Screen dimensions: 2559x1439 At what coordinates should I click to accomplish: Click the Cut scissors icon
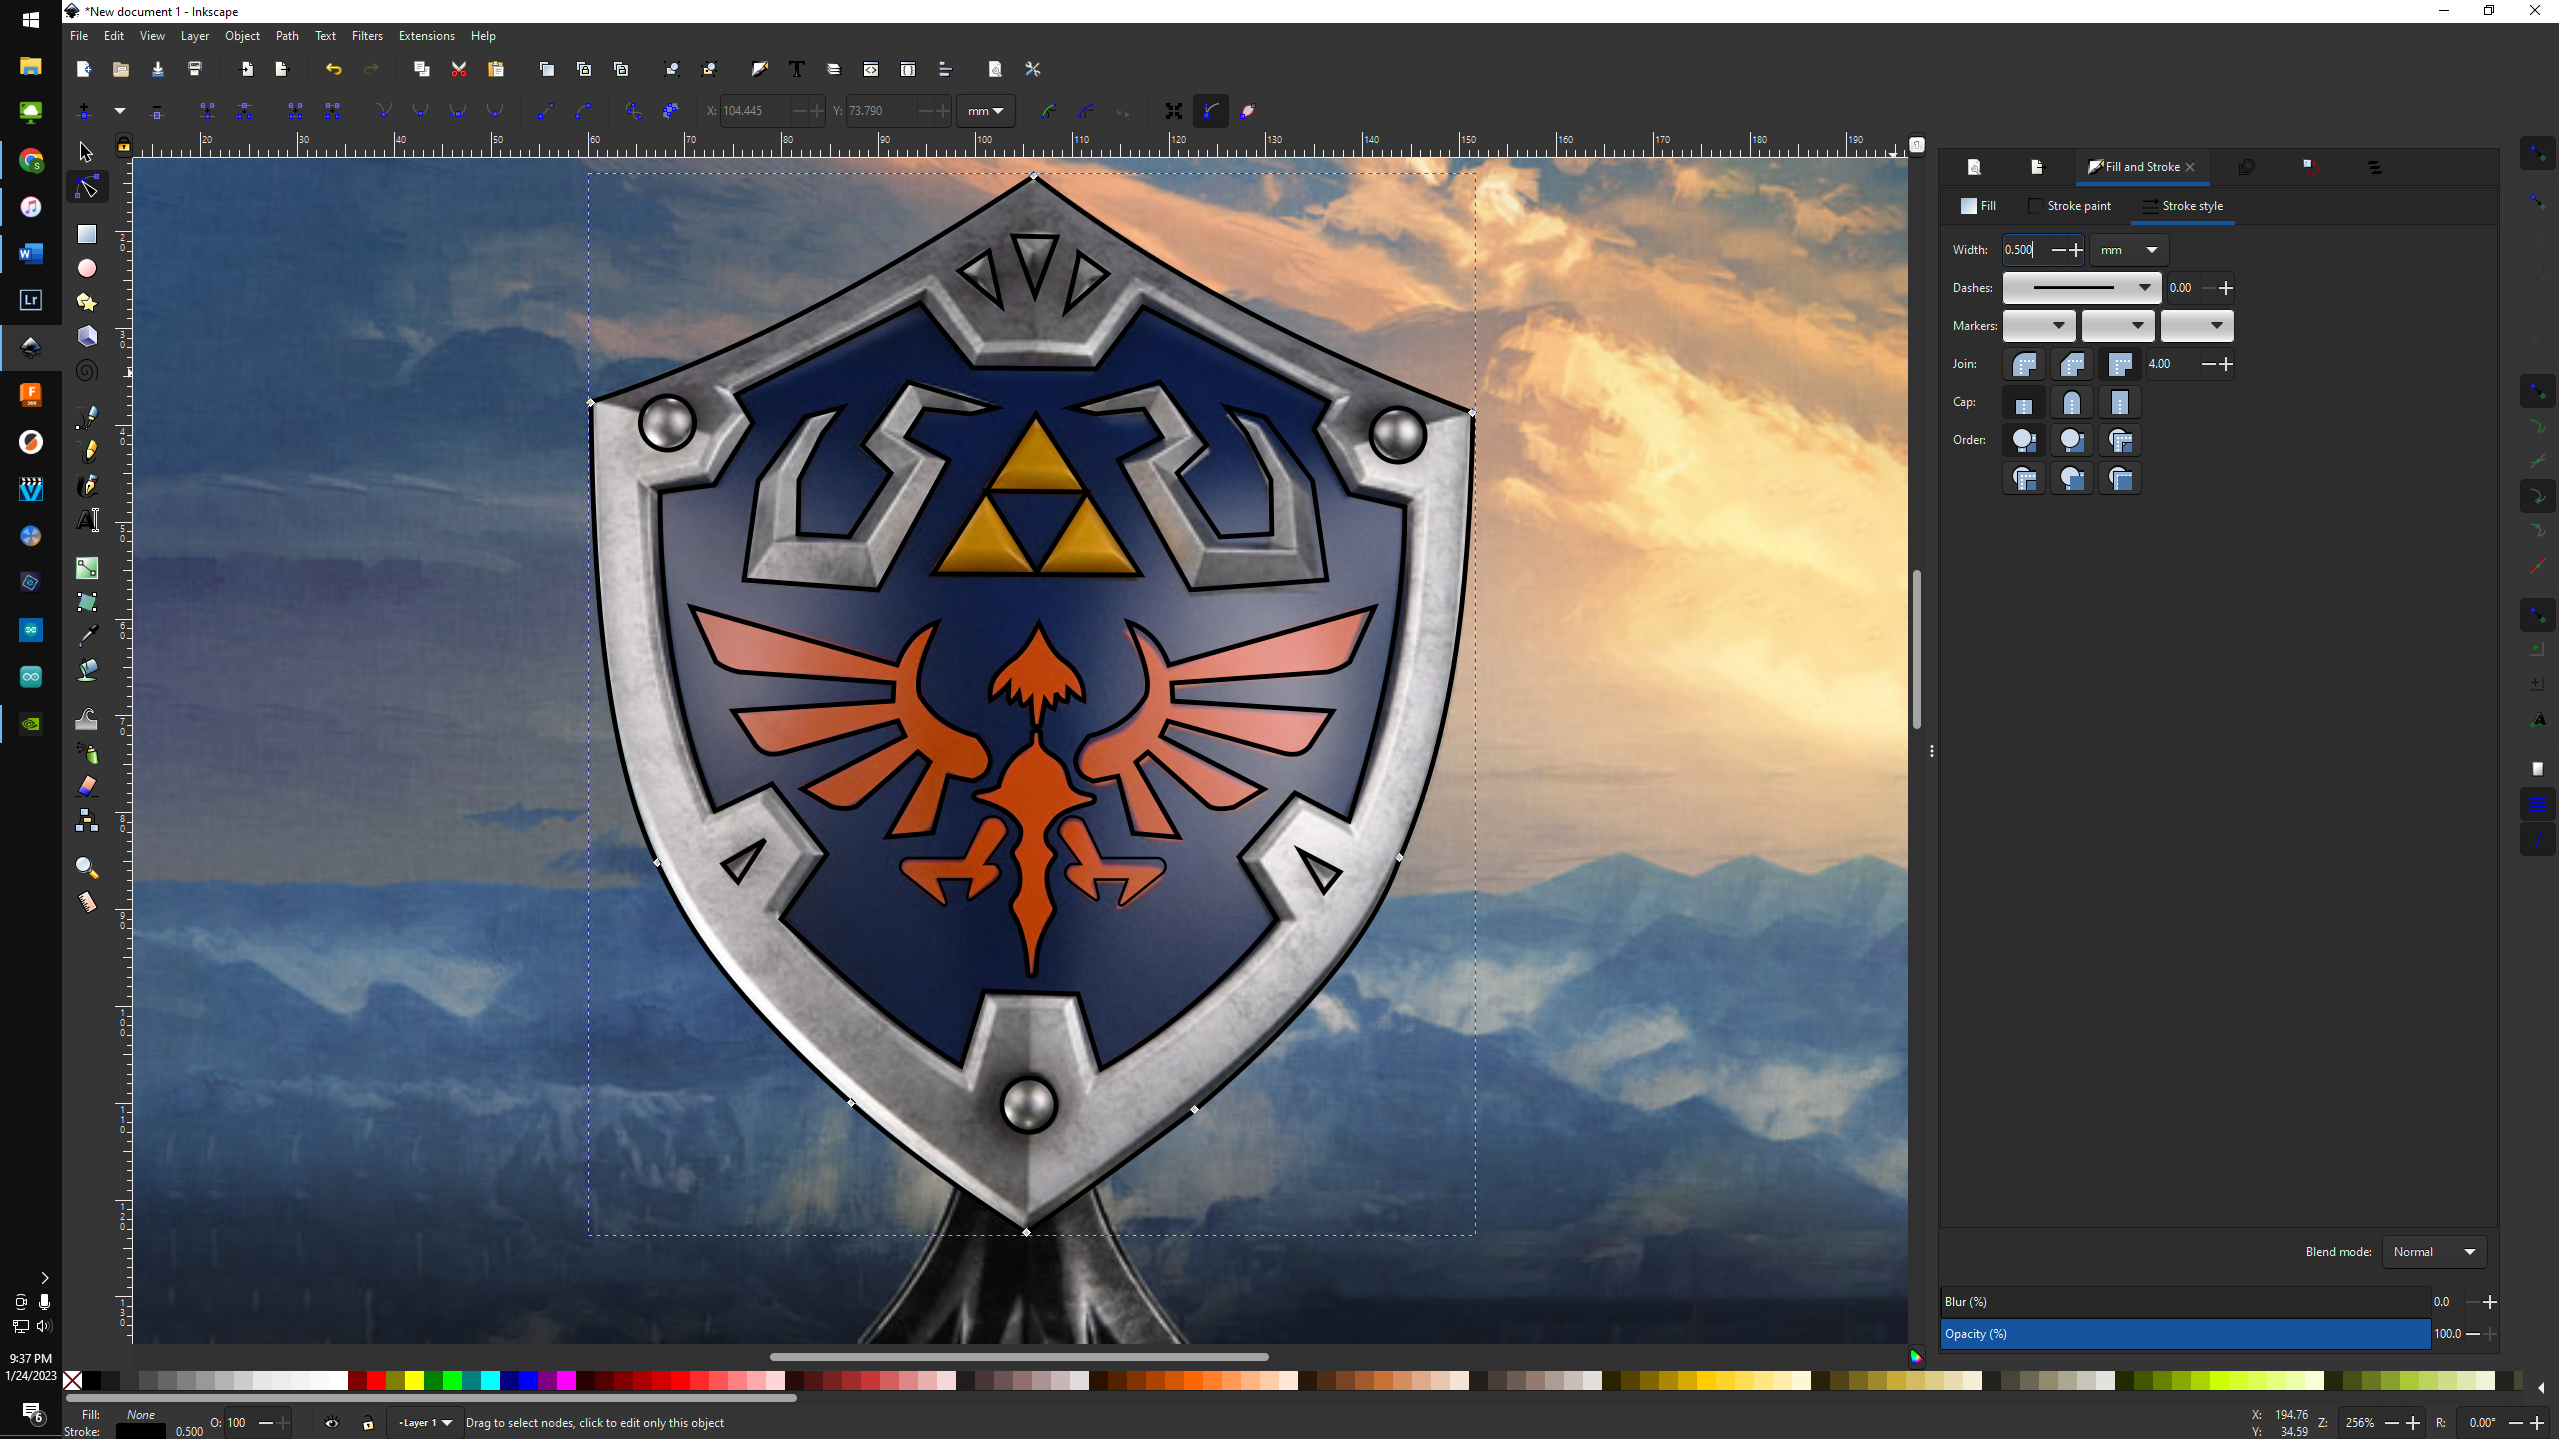point(459,69)
